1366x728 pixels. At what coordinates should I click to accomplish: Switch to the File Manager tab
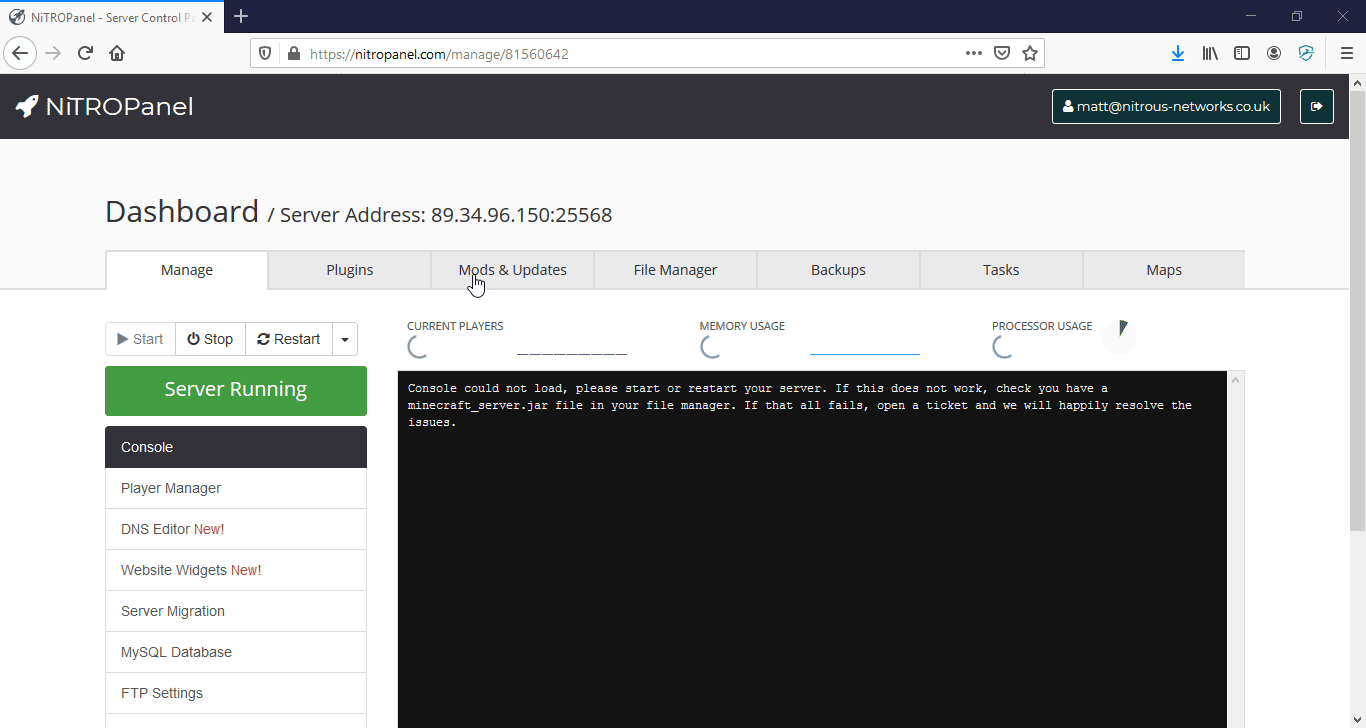[x=676, y=270]
